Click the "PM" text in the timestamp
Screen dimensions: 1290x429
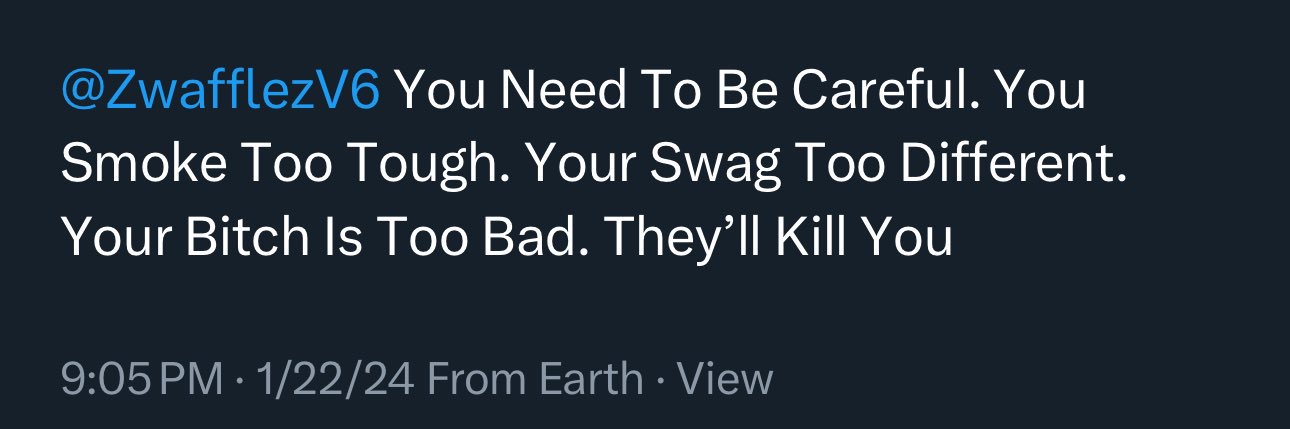pos(191,380)
